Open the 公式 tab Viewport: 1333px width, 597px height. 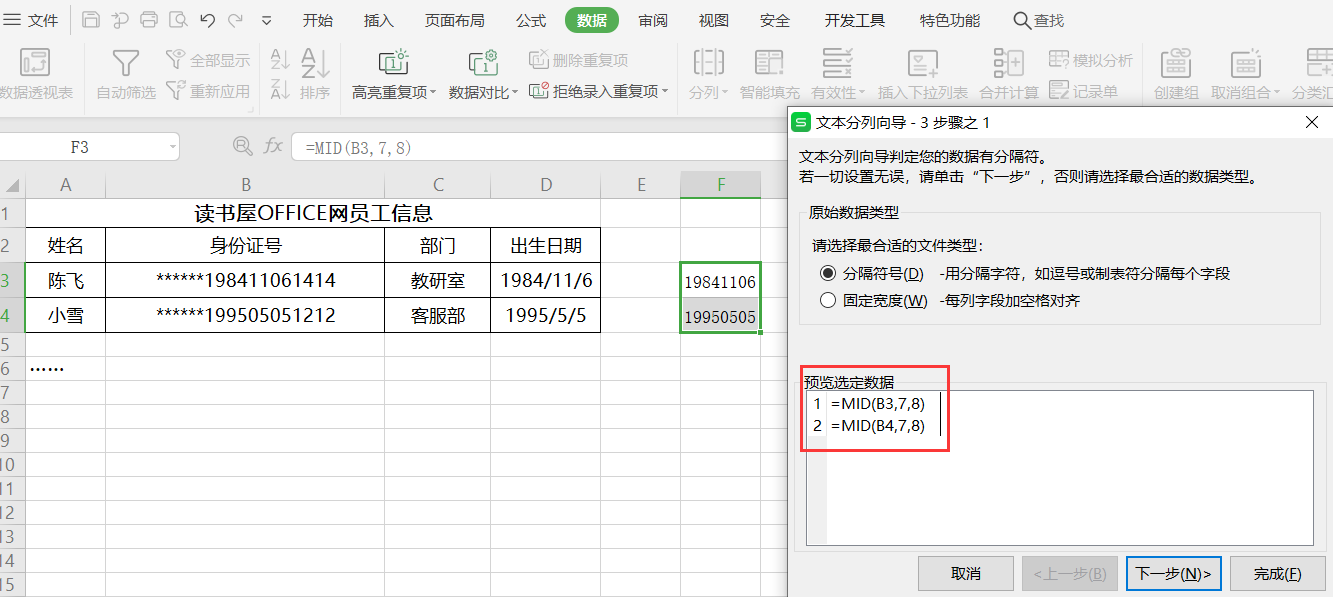[531, 20]
